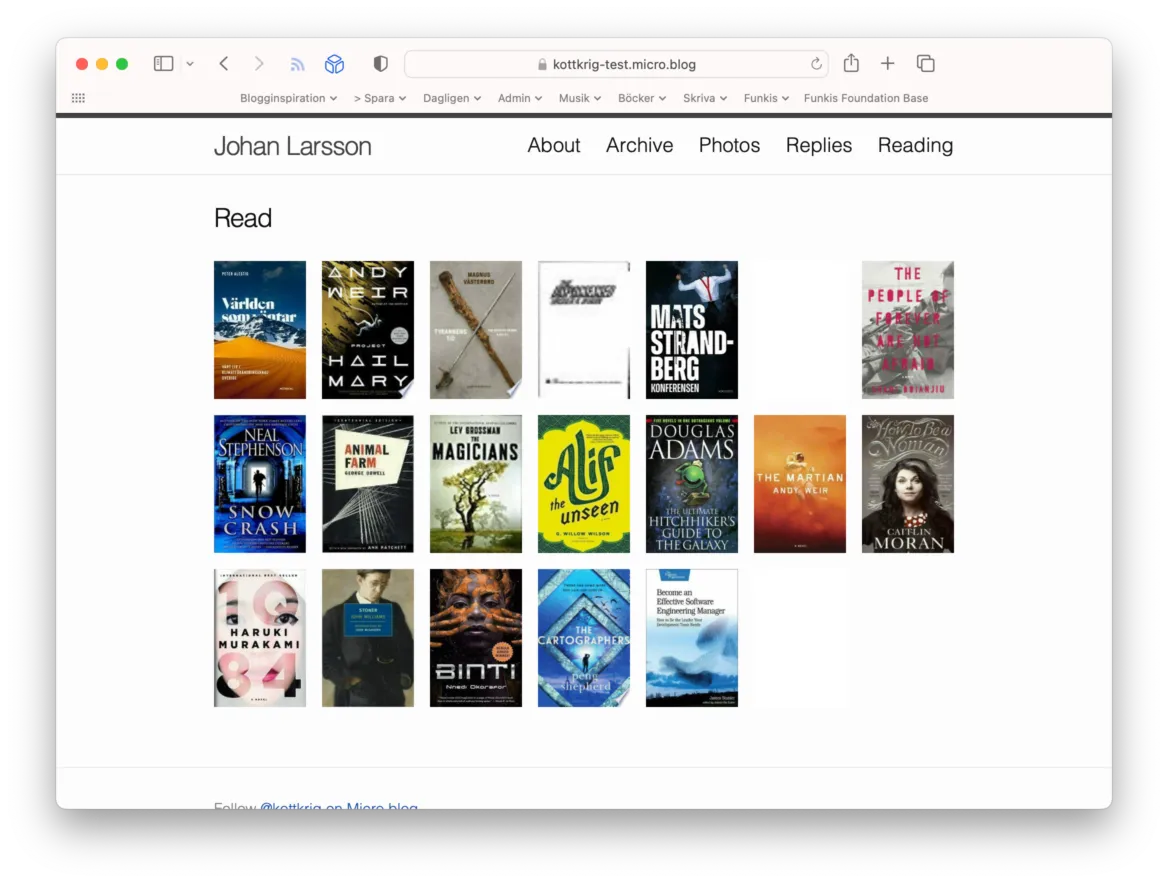The height and width of the screenshot is (883, 1168).
Task: Open the Photos page
Action: (x=729, y=145)
